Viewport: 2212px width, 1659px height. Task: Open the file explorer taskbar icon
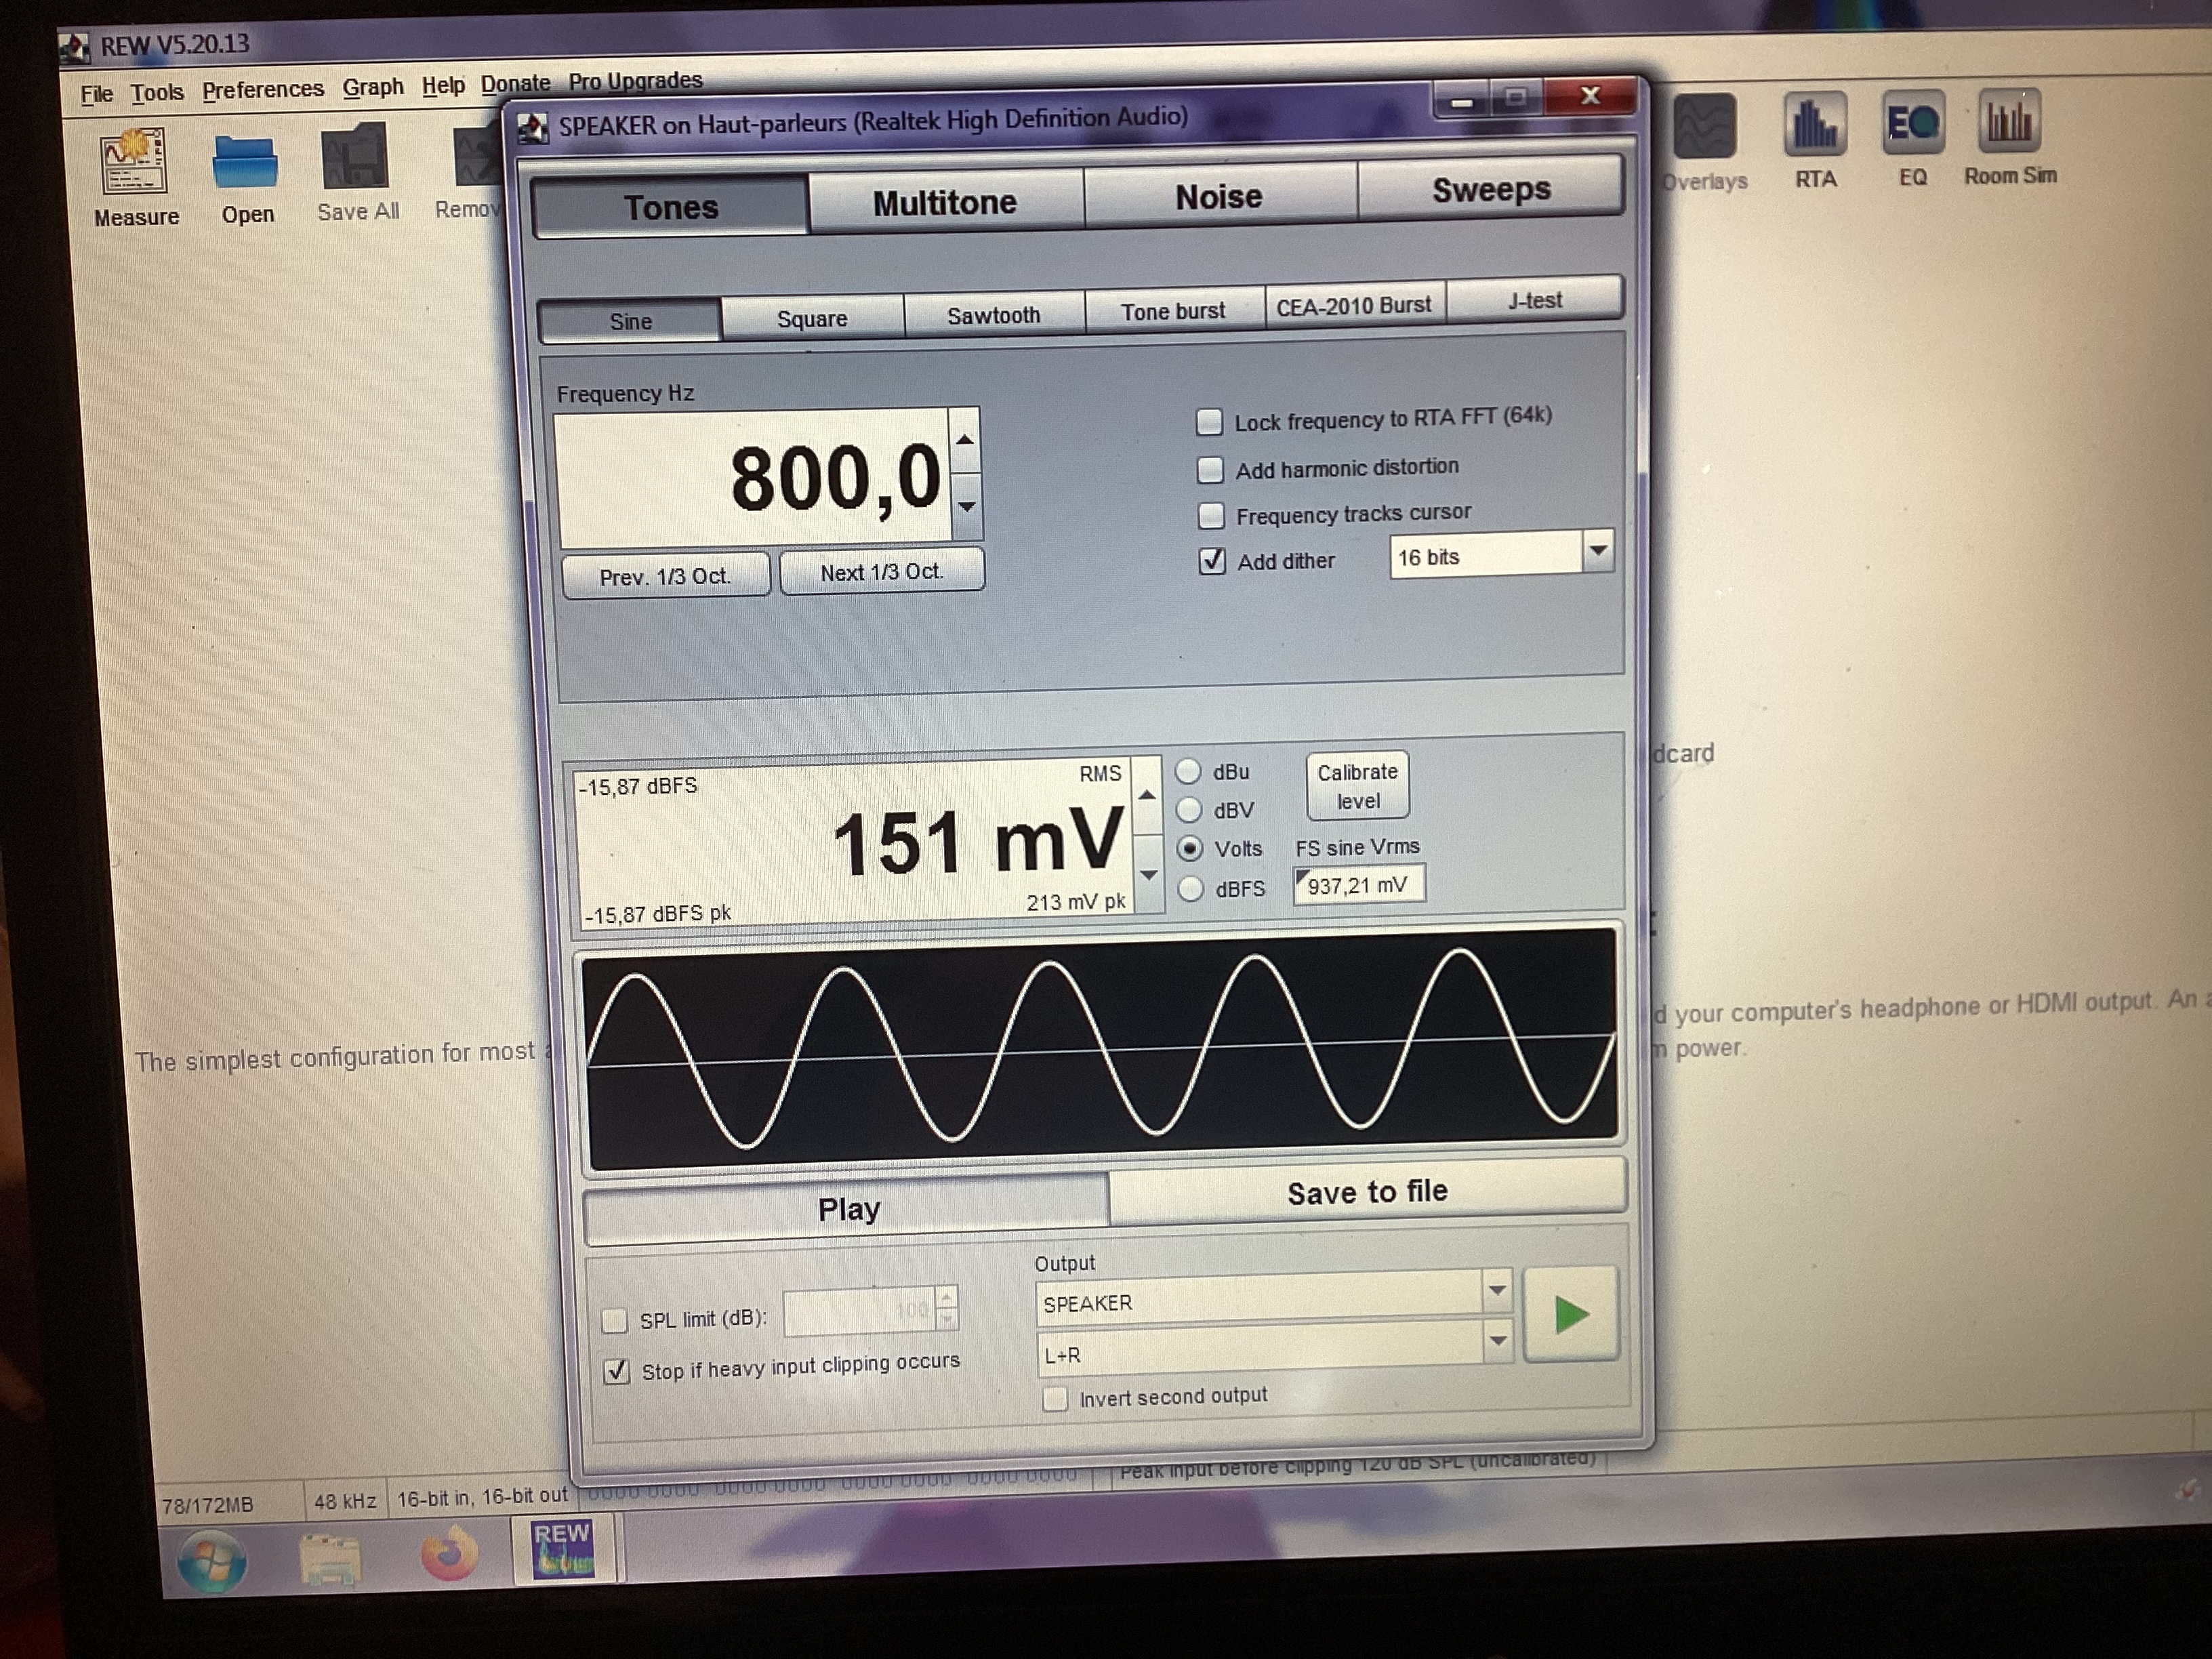330,1559
